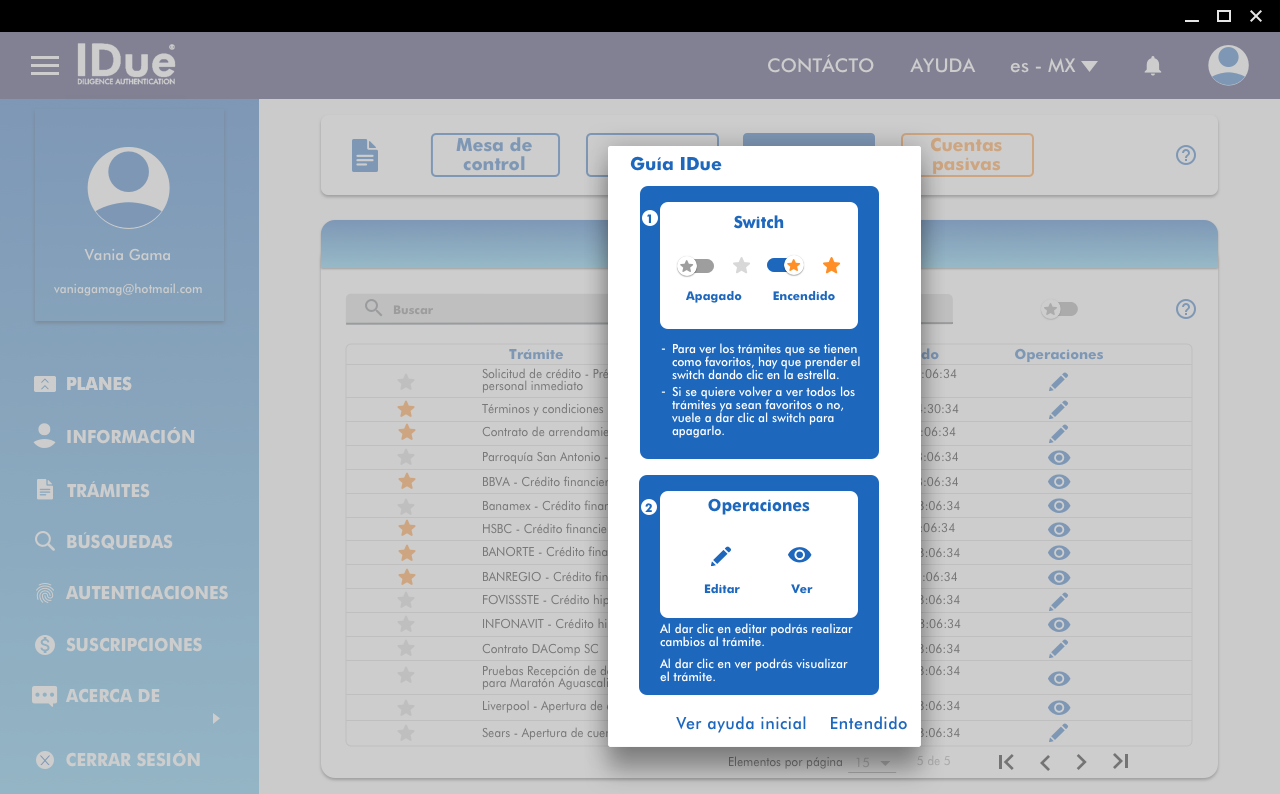Mark Banamex row as favorite star
Screen dimensions: 1280x794
pos(406,506)
